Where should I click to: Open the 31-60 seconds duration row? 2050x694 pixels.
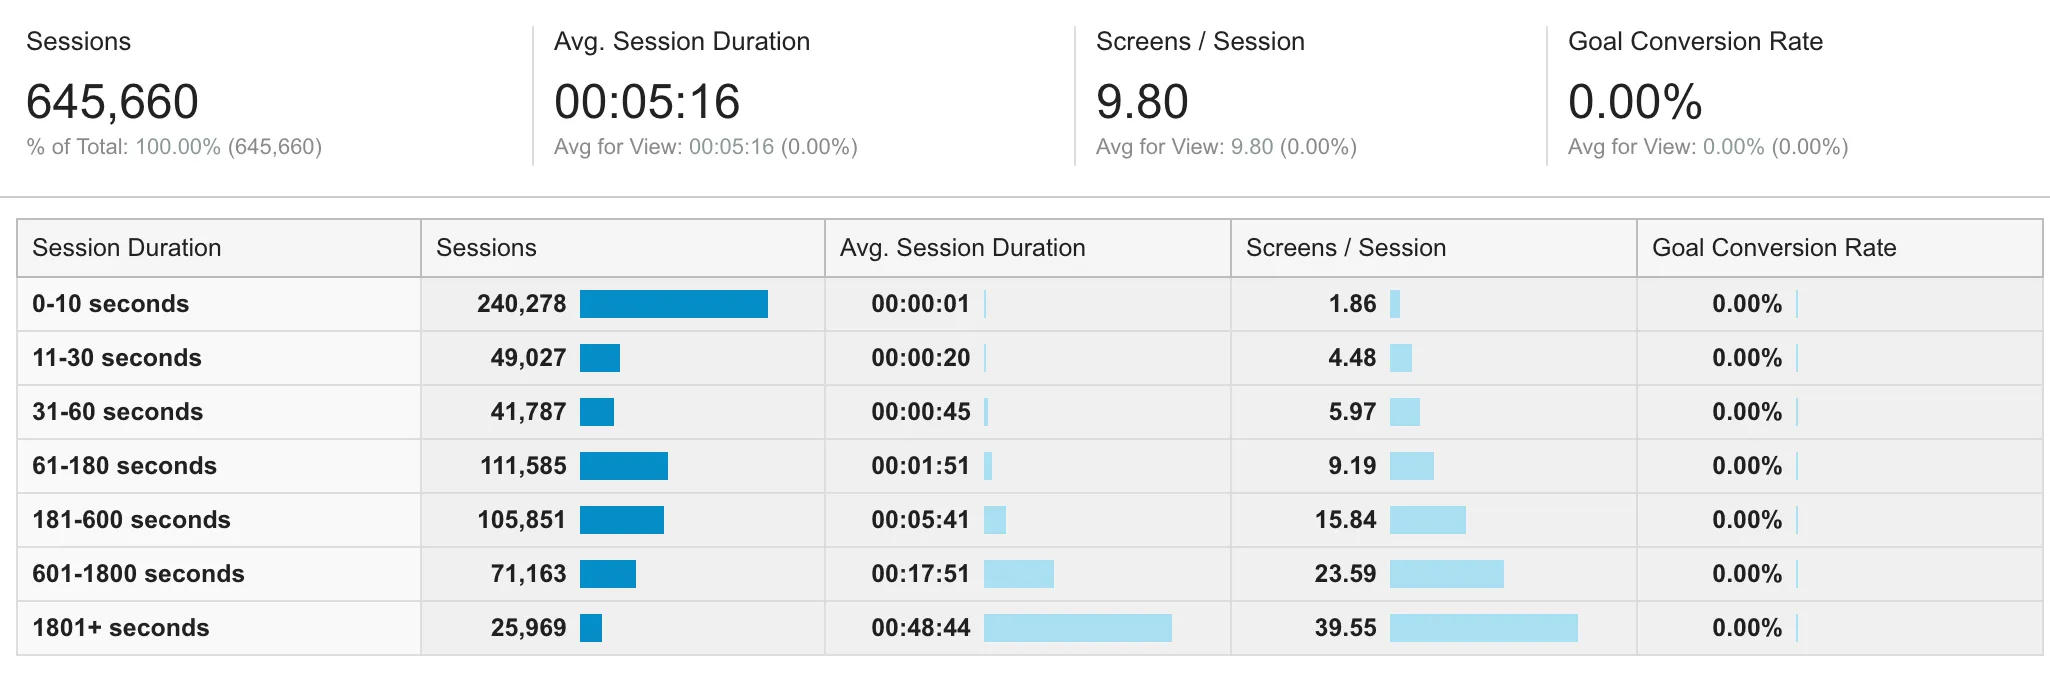118,412
